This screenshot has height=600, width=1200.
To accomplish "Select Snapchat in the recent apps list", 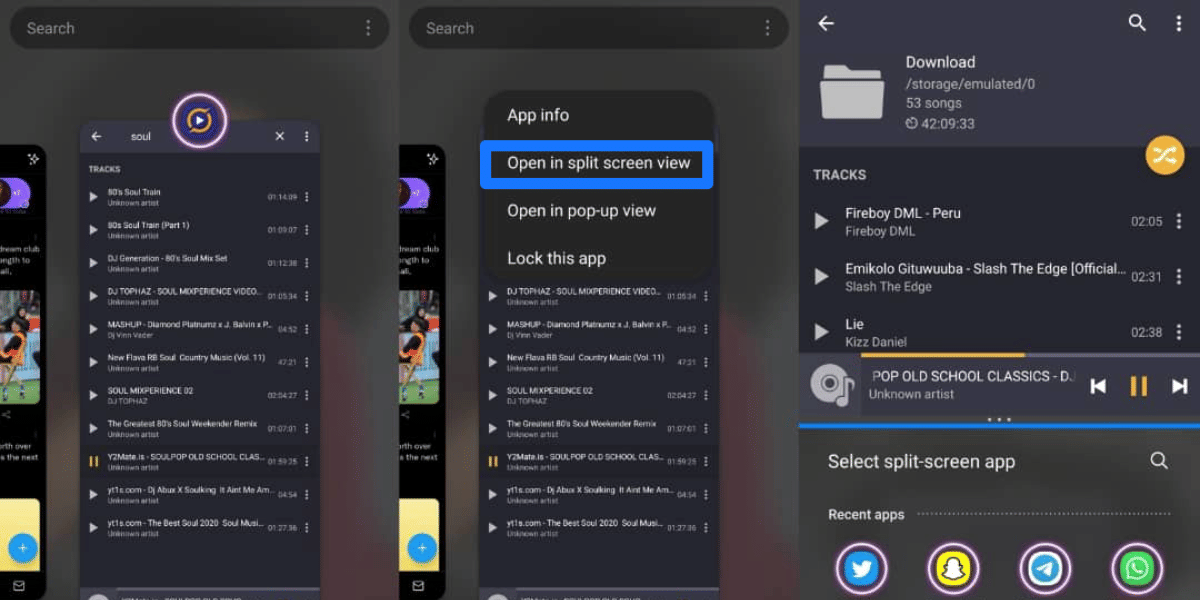I will tap(953, 567).
